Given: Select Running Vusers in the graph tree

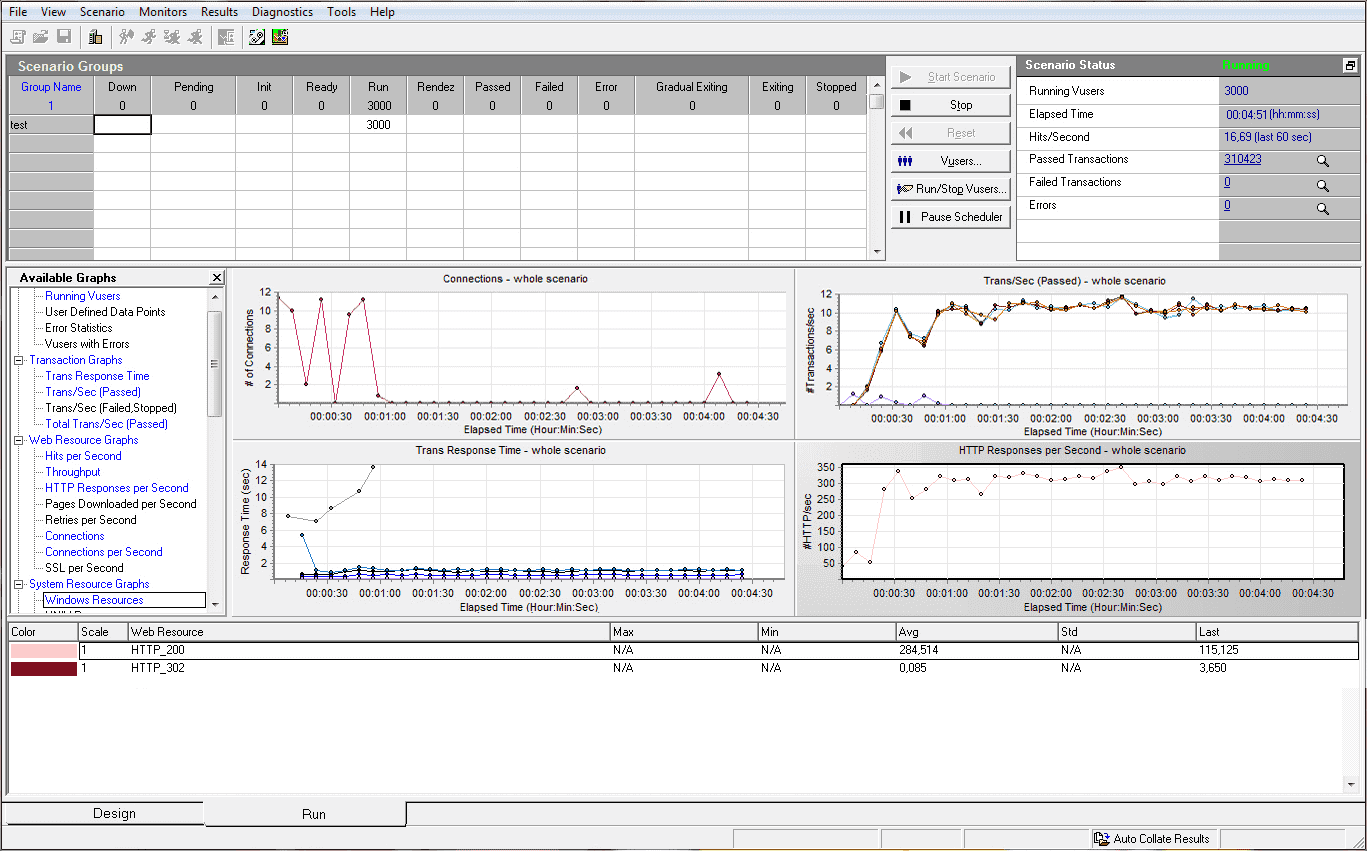Looking at the screenshot, I should click(82, 296).
